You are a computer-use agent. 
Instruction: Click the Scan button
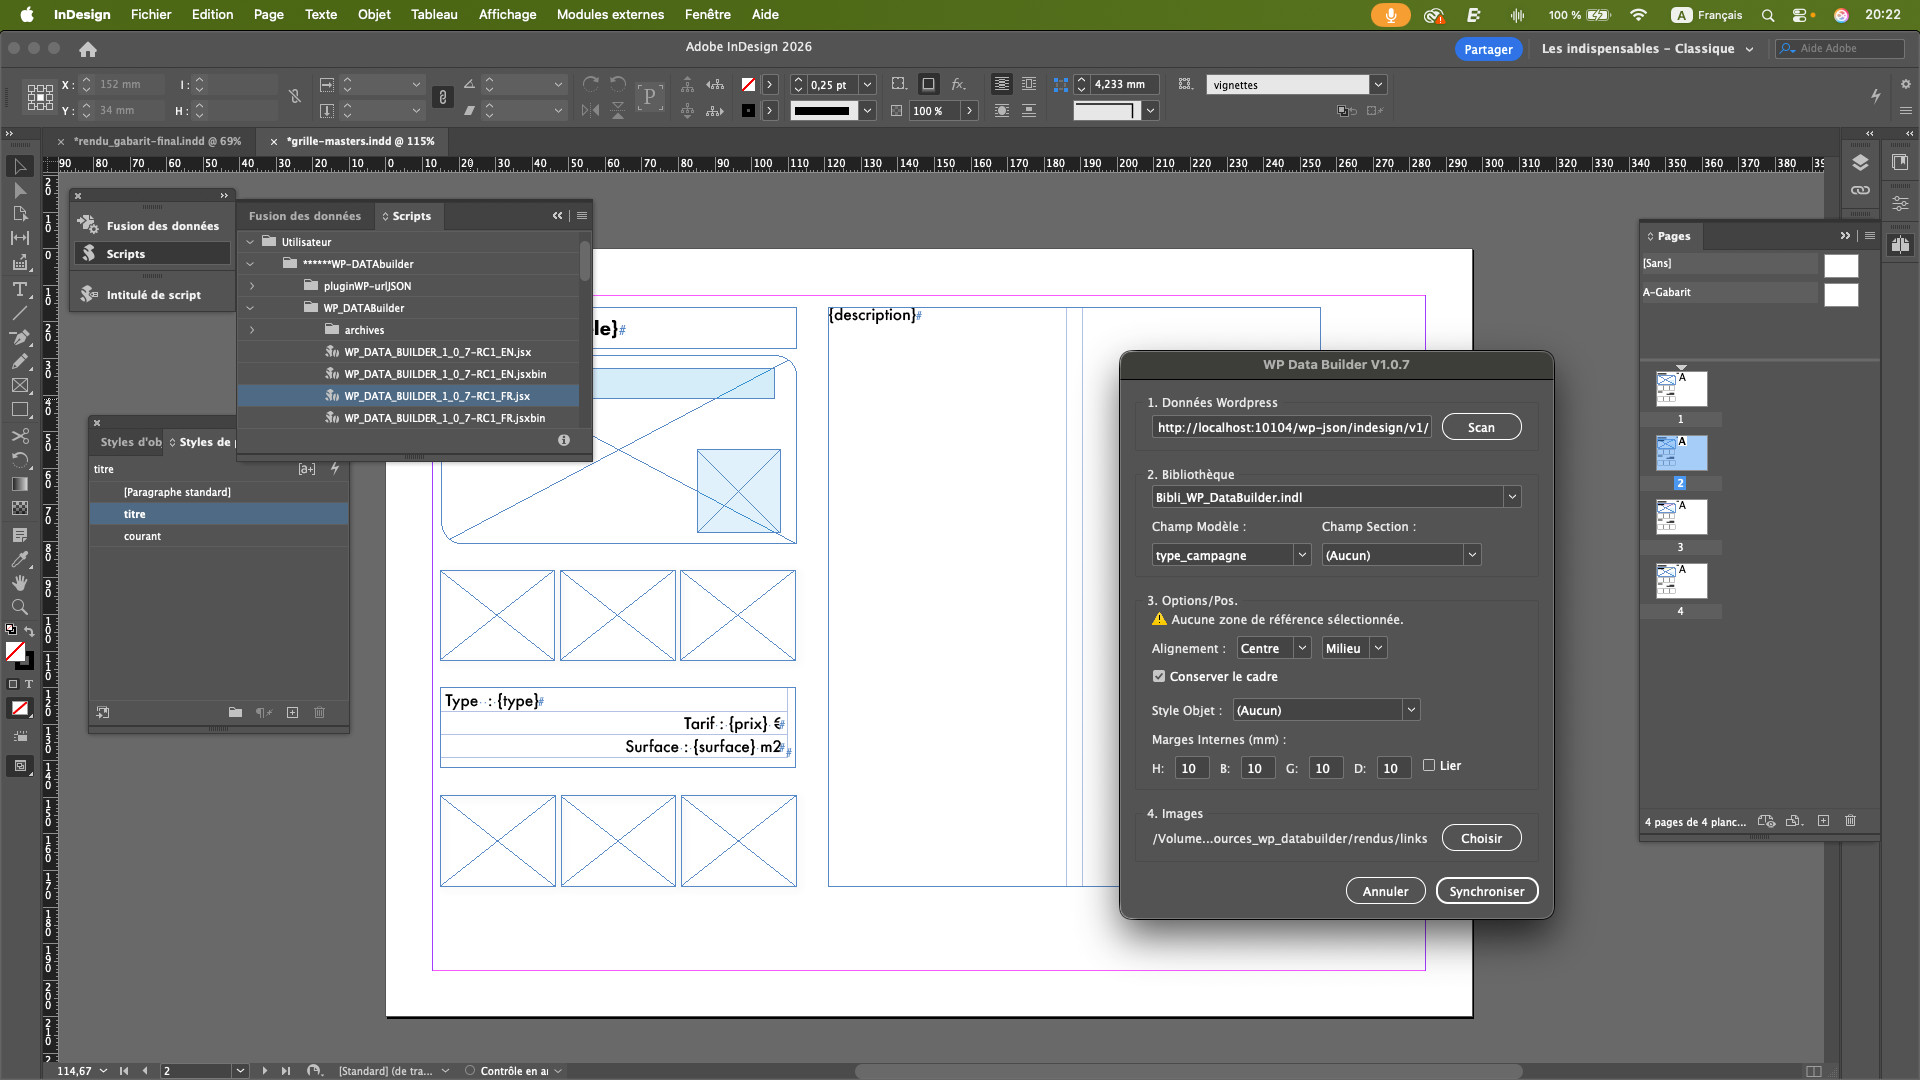1481,427
